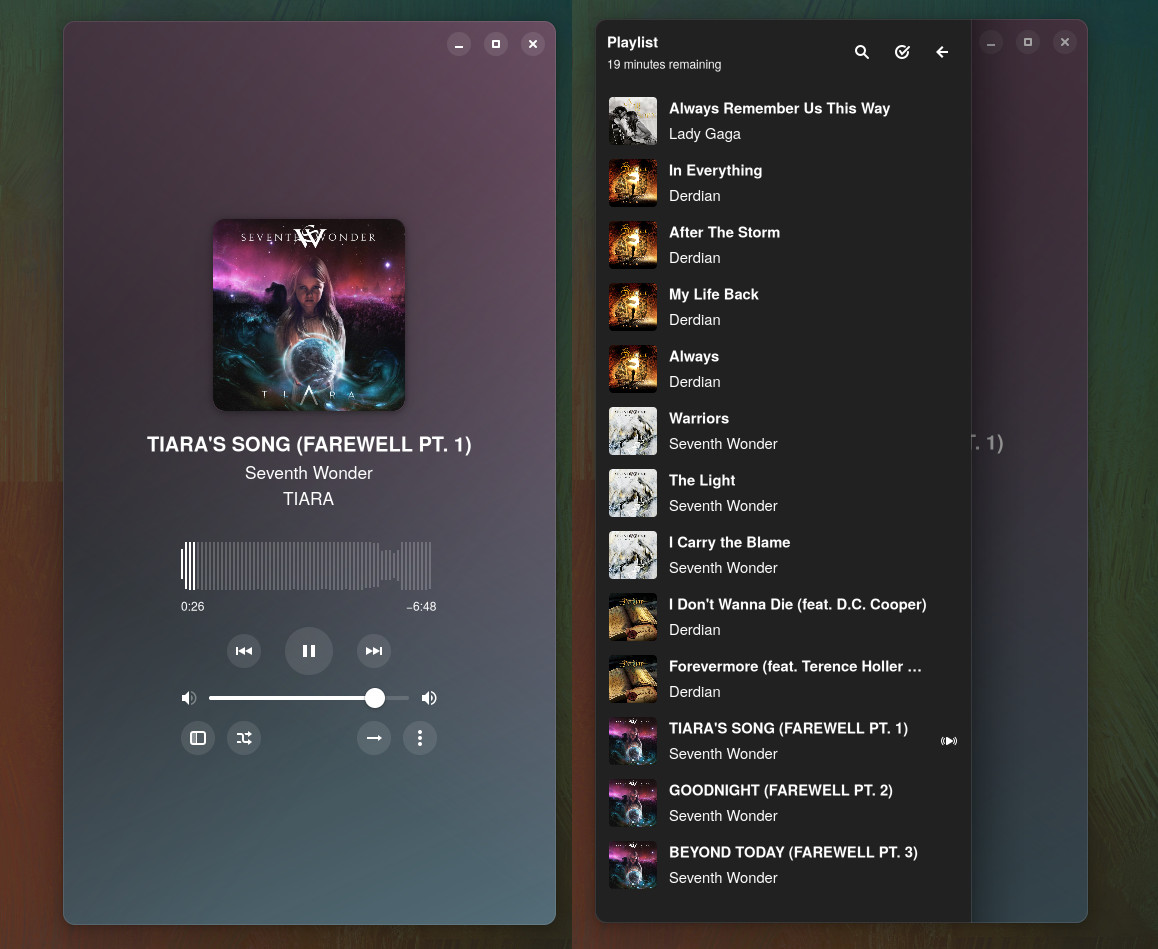Click the song title in the player window
This screenshot has height=949, width=1158.
(x=309, y=444)
